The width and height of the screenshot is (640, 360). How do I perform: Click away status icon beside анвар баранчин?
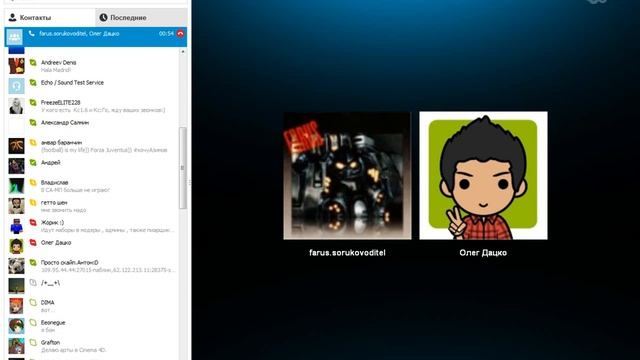[x=33, y=142]
